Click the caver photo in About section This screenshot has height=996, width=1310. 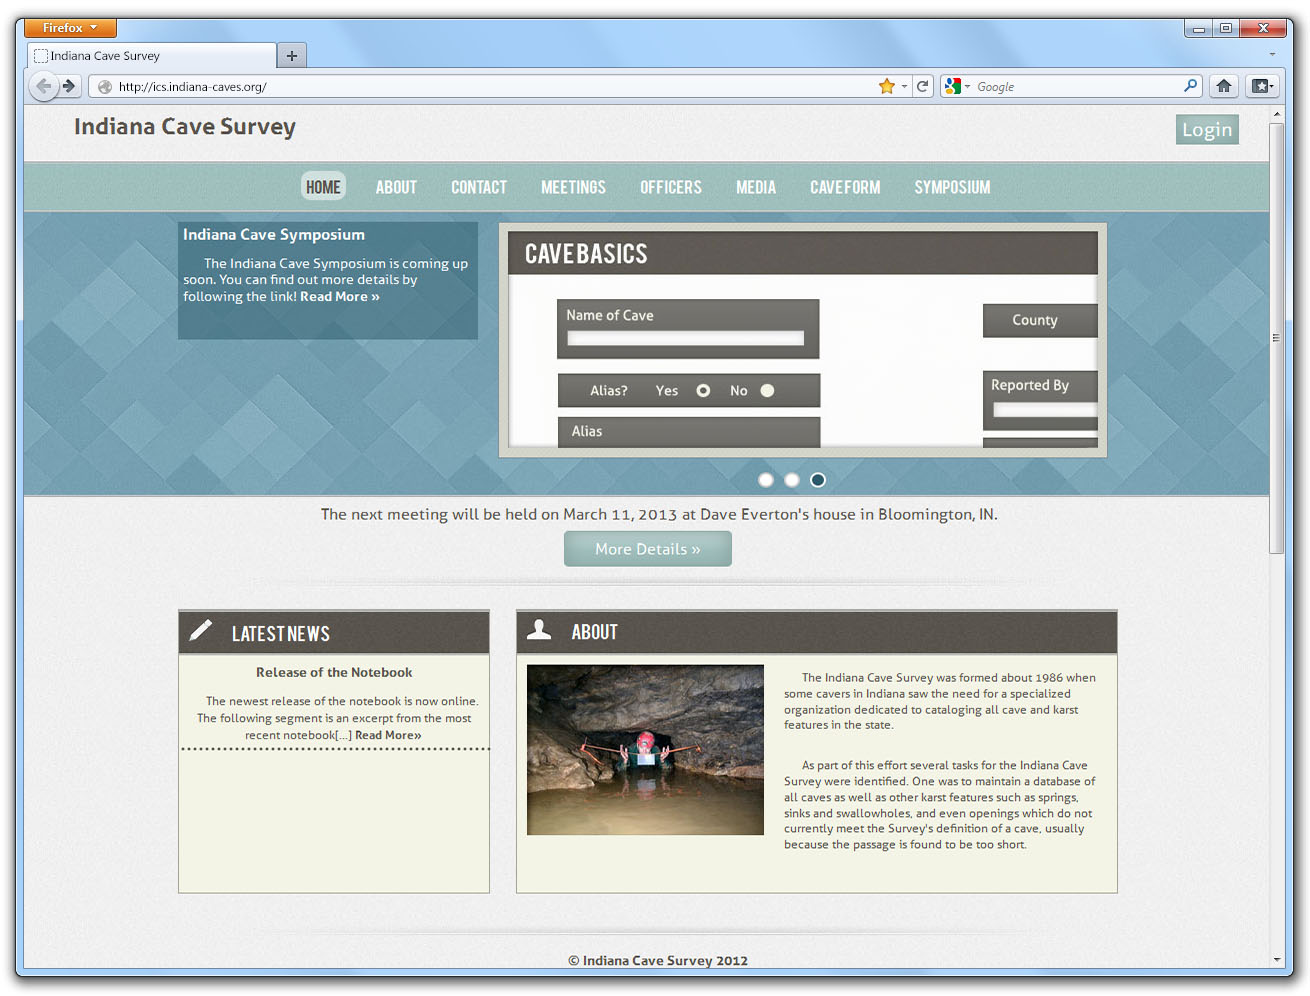645,750
